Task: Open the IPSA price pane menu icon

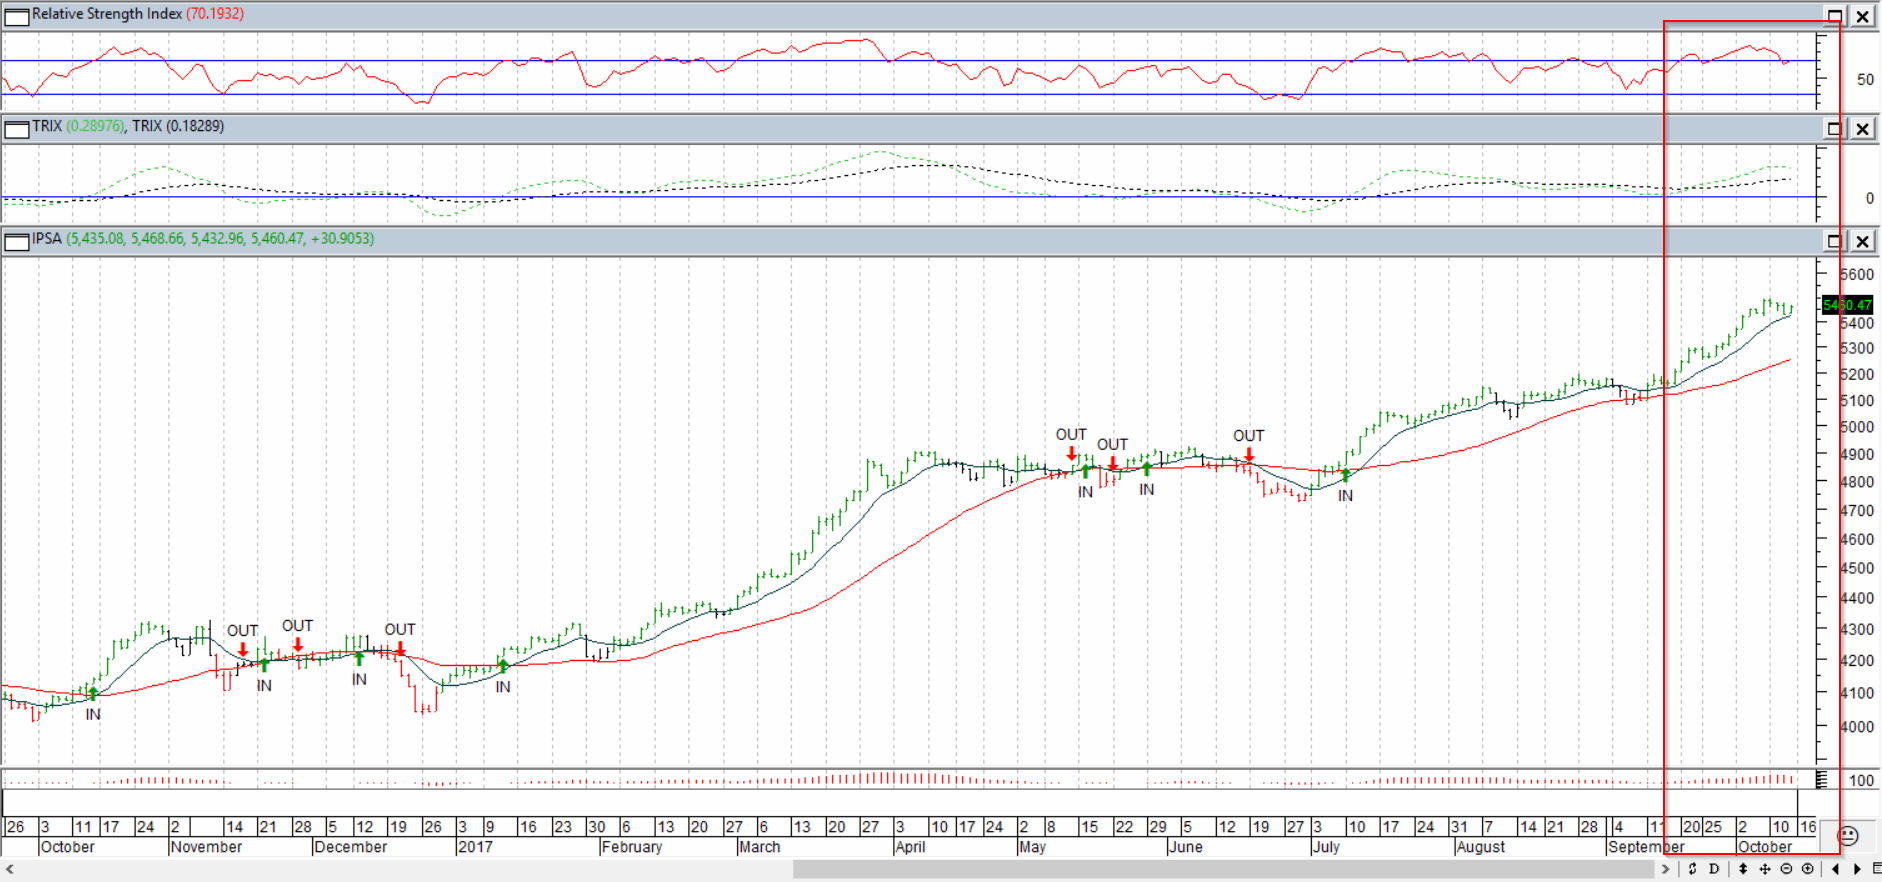Action: tap(17, 241)
